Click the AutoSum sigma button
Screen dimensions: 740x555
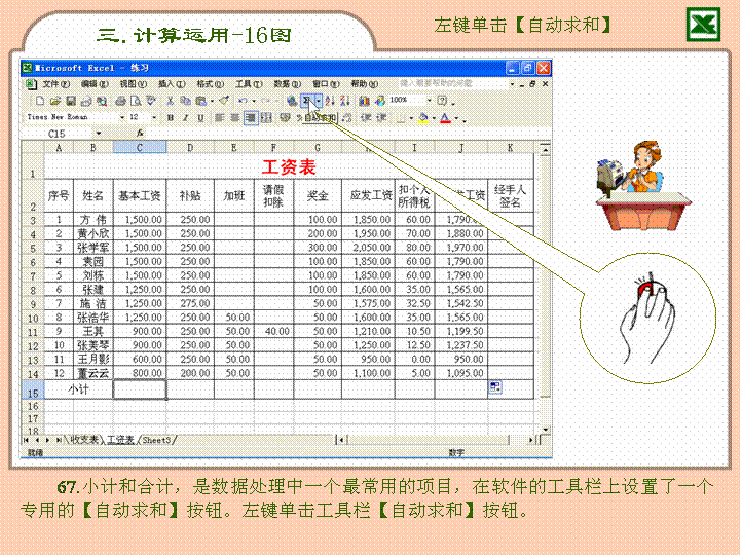click(x=307, y=101)
